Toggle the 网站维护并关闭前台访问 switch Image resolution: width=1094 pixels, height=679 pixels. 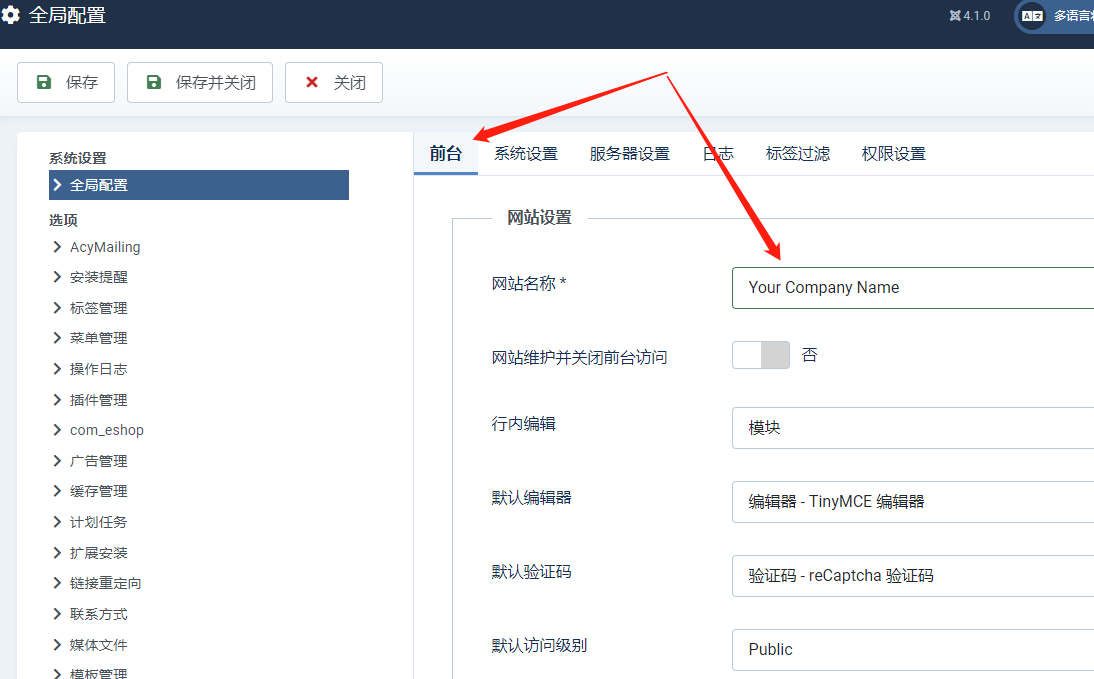pyautogui.click(x=761, y=355)
